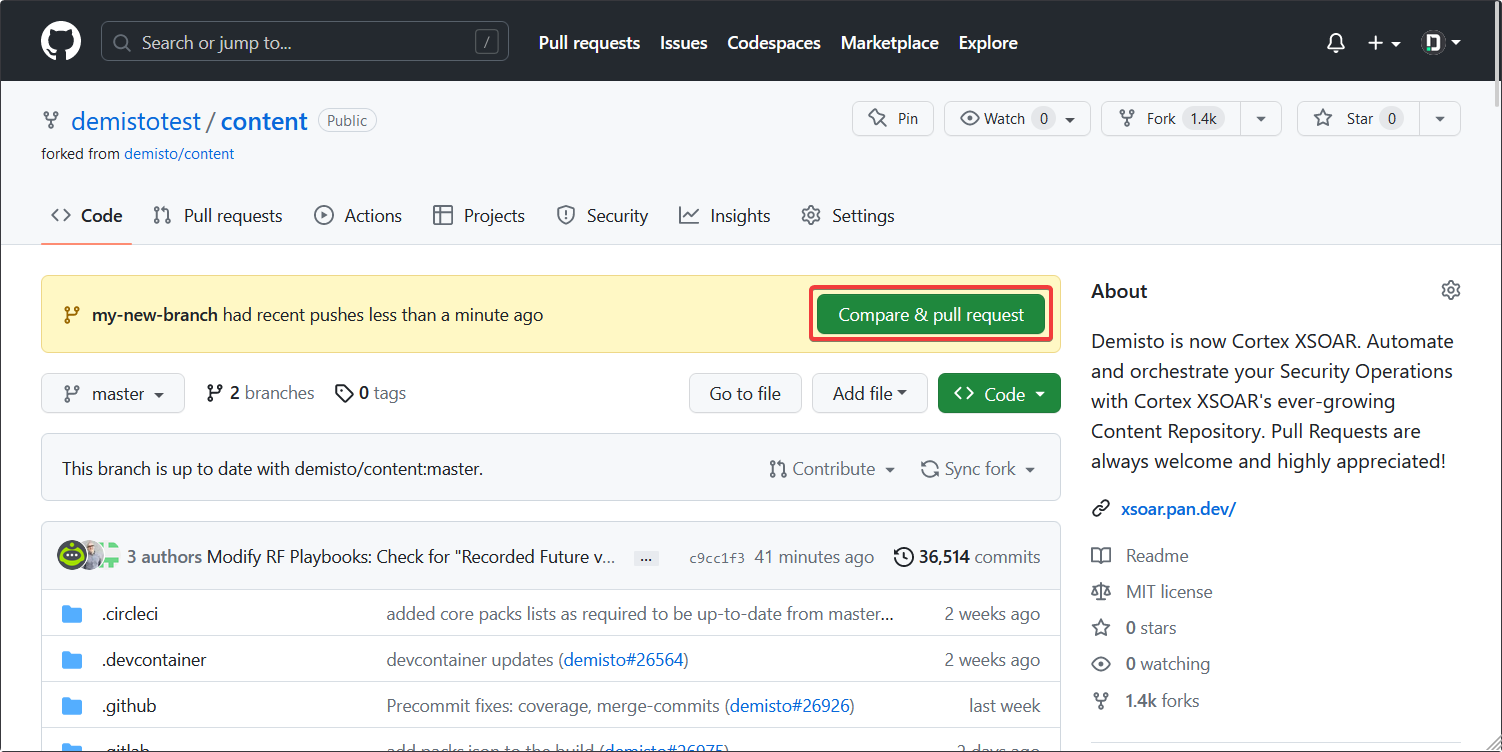This screenshot has height=752, width=1502.
Task: Open the notifications bell
Action: click(1336, 43)
